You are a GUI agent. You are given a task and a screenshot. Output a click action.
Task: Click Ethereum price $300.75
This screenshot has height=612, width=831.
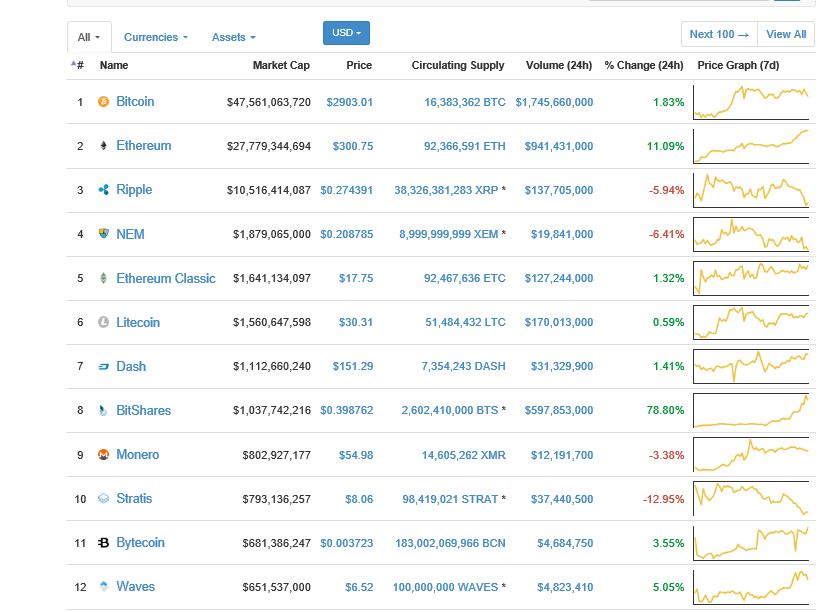tap(352, 146)
